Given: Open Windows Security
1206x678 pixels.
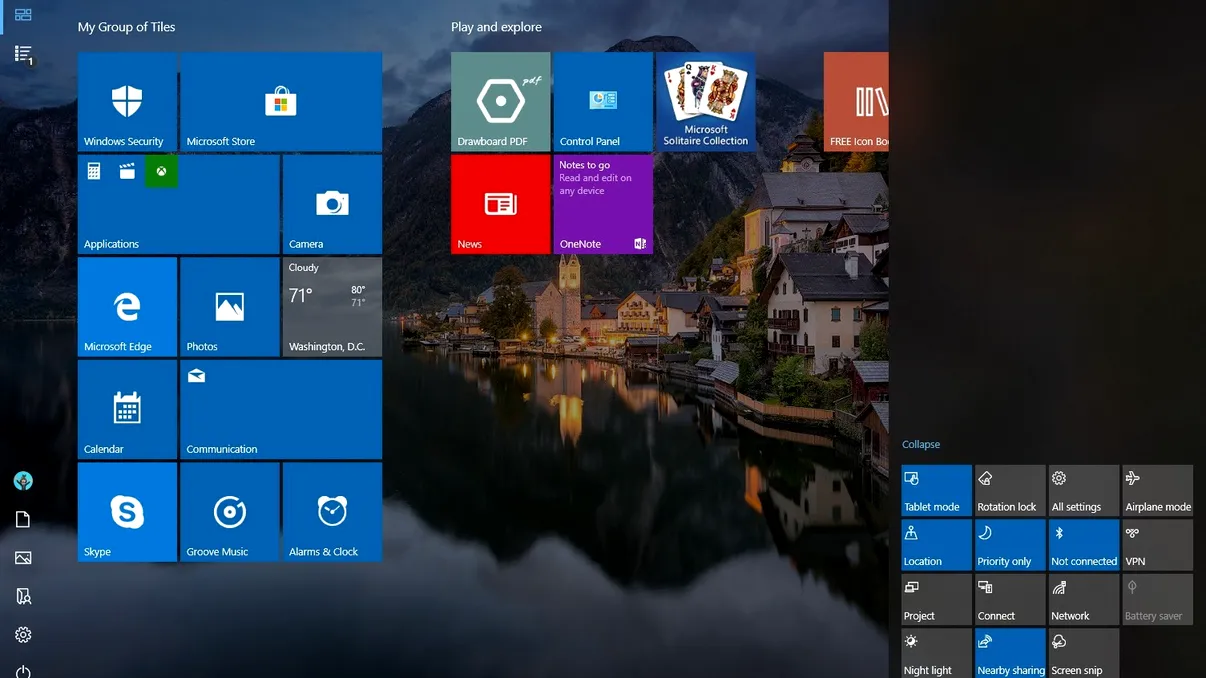Looking at the screenshot, I should click(x=127, y=100).
